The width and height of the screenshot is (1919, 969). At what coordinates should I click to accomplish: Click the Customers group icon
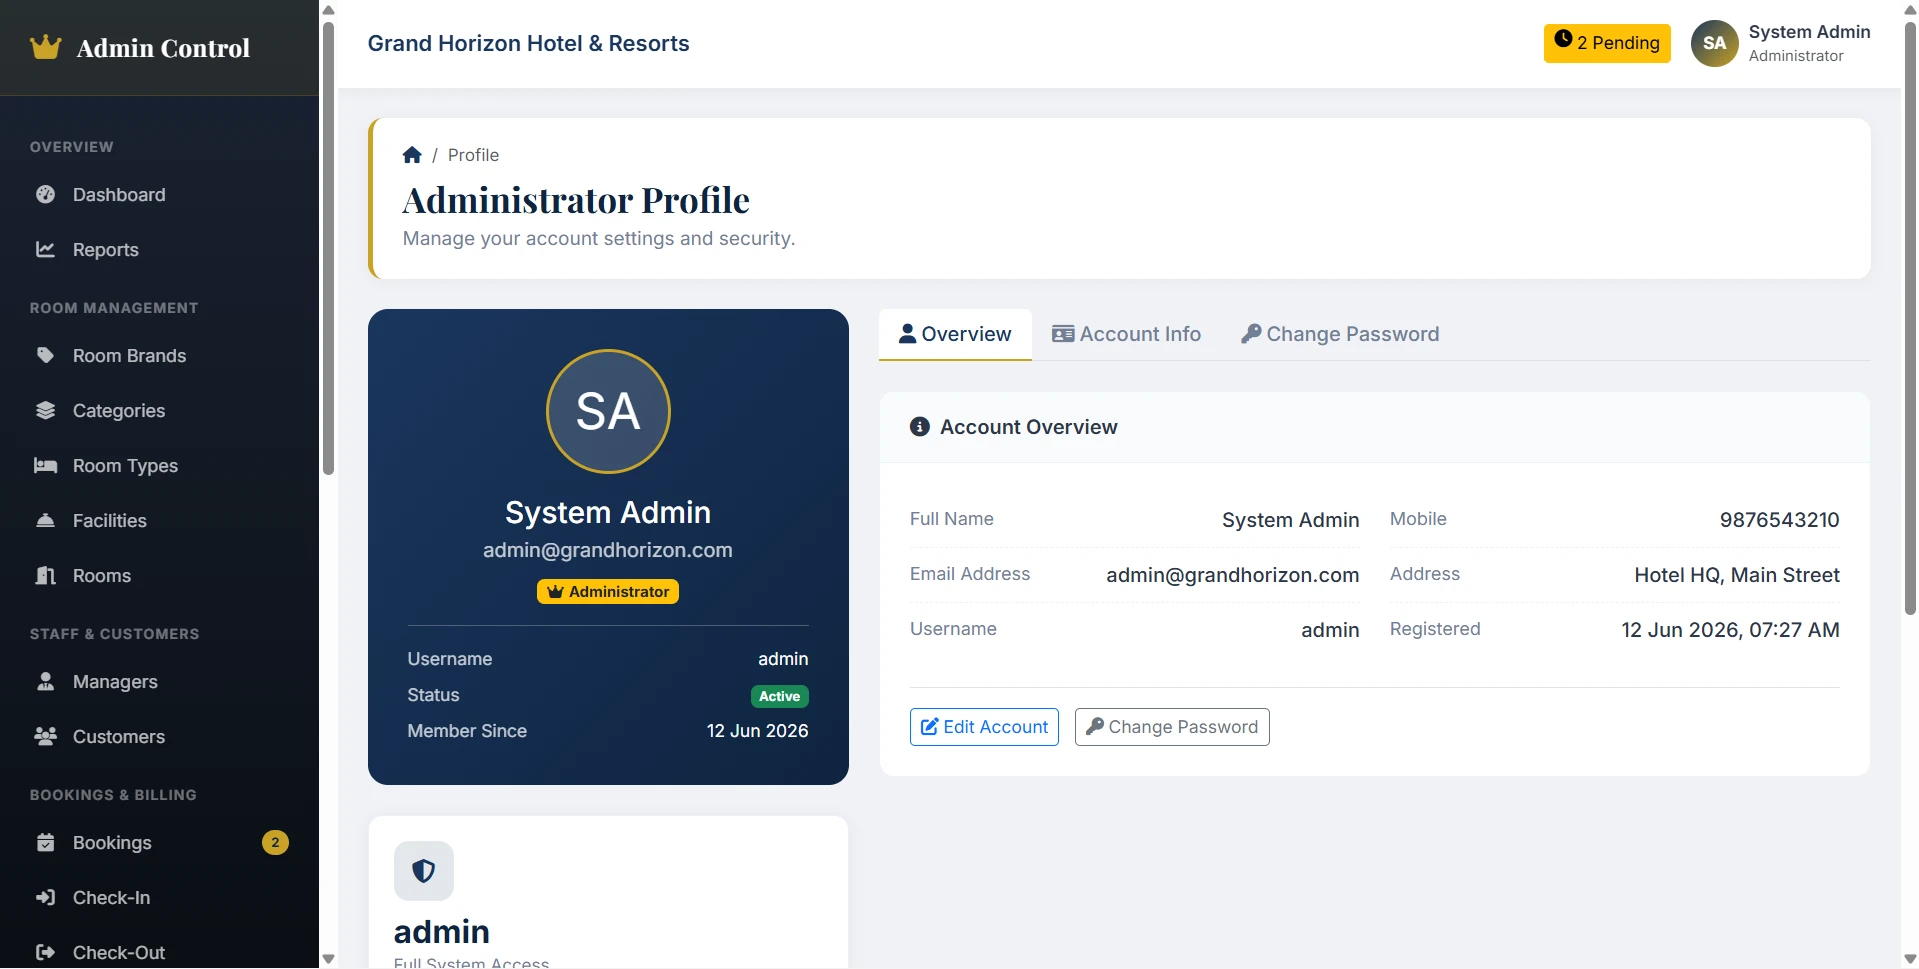coord(45,736)
